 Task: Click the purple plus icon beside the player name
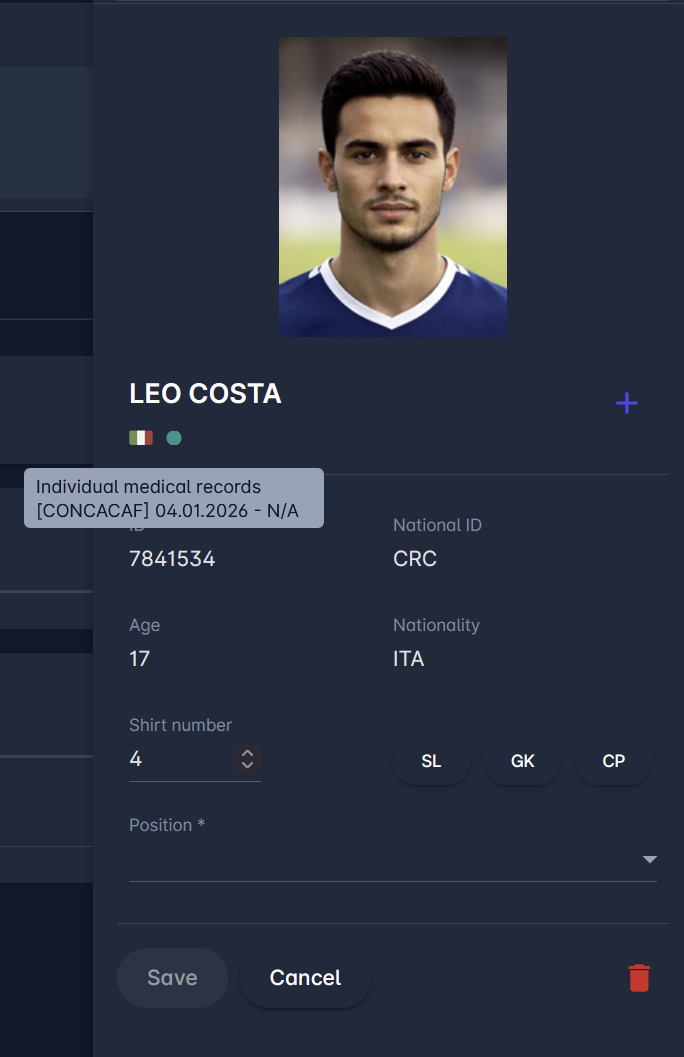click(627, 403)
